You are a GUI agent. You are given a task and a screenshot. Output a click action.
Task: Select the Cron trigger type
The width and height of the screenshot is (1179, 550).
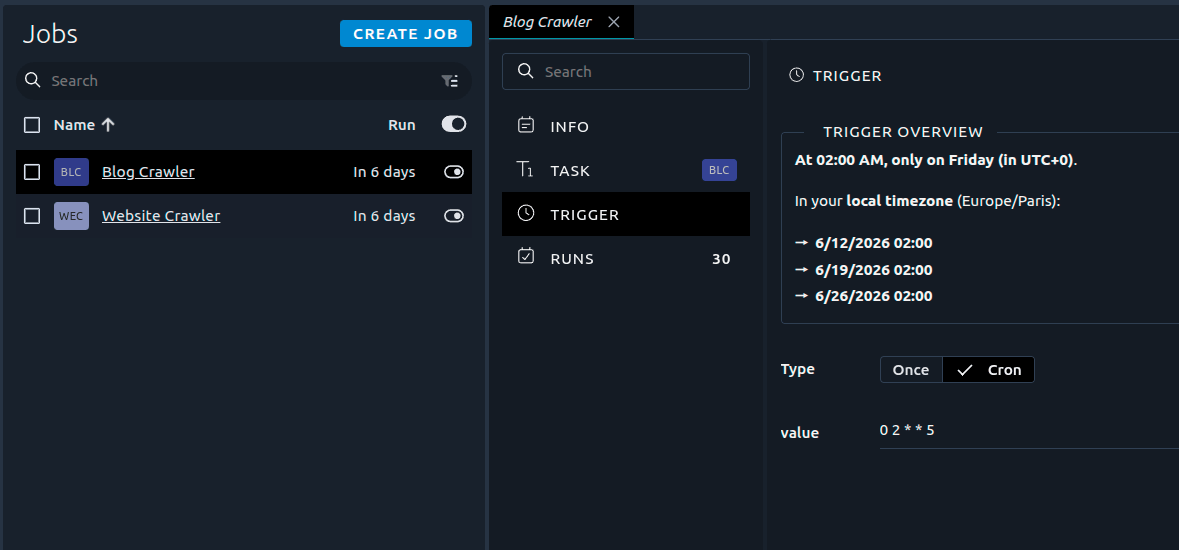(988, 370)
